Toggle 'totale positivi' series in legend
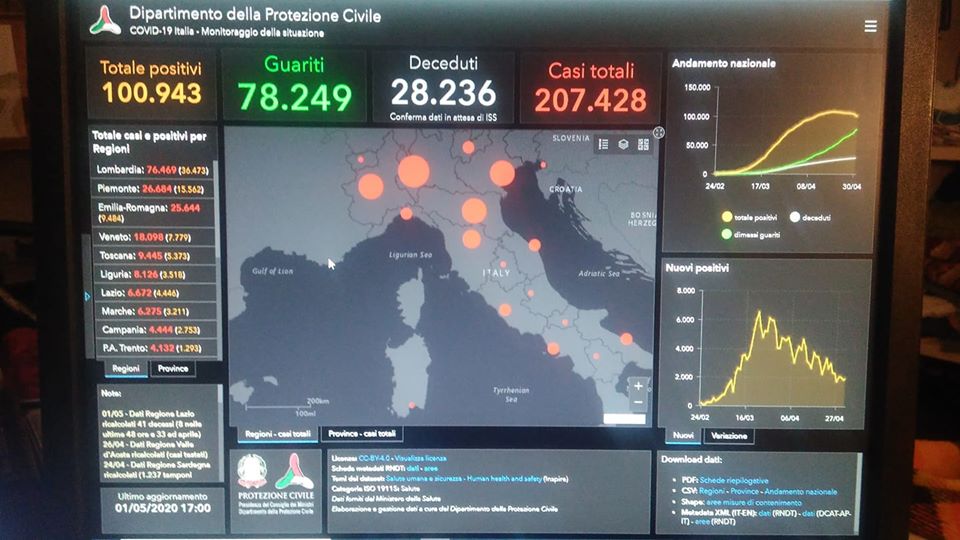The height and width of the screenshot is (540, 960). click(x=749, y=217)
